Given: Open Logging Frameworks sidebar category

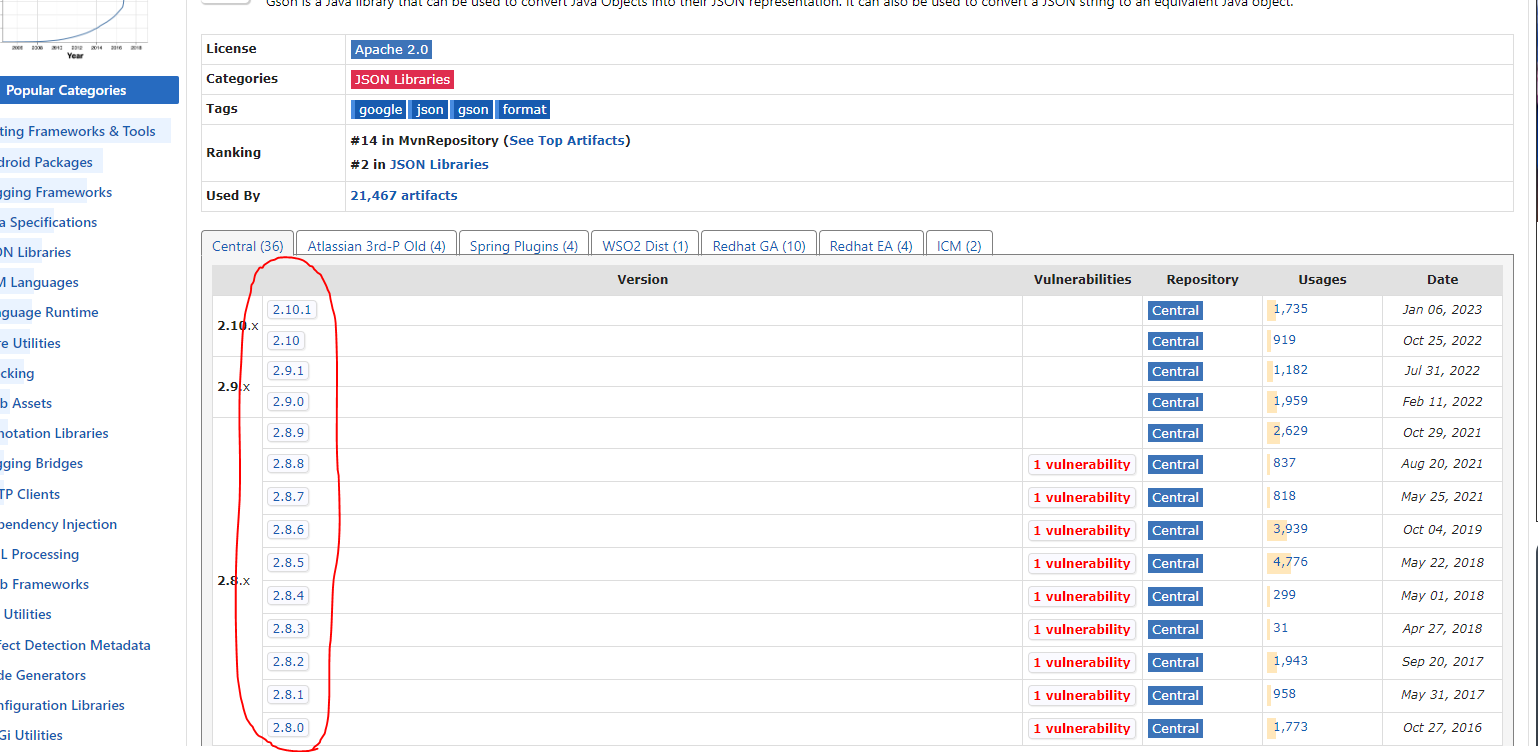Looking at the screenshot, I should tap(56, 192).
